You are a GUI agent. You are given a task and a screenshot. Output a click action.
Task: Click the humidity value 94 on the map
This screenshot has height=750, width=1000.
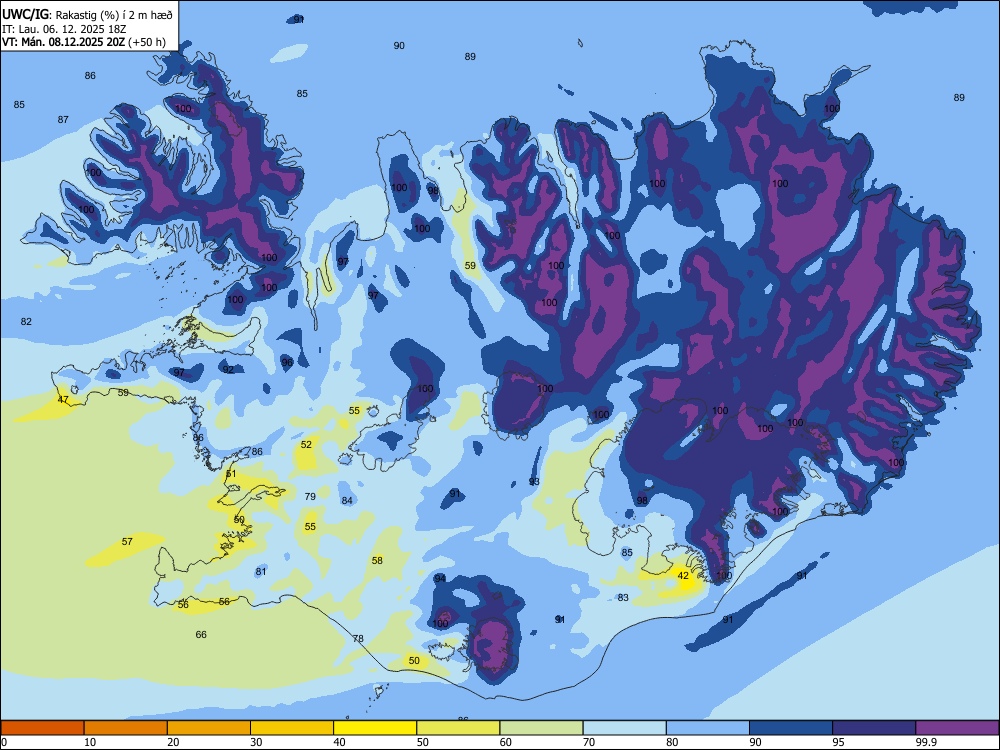coord(440,578)
